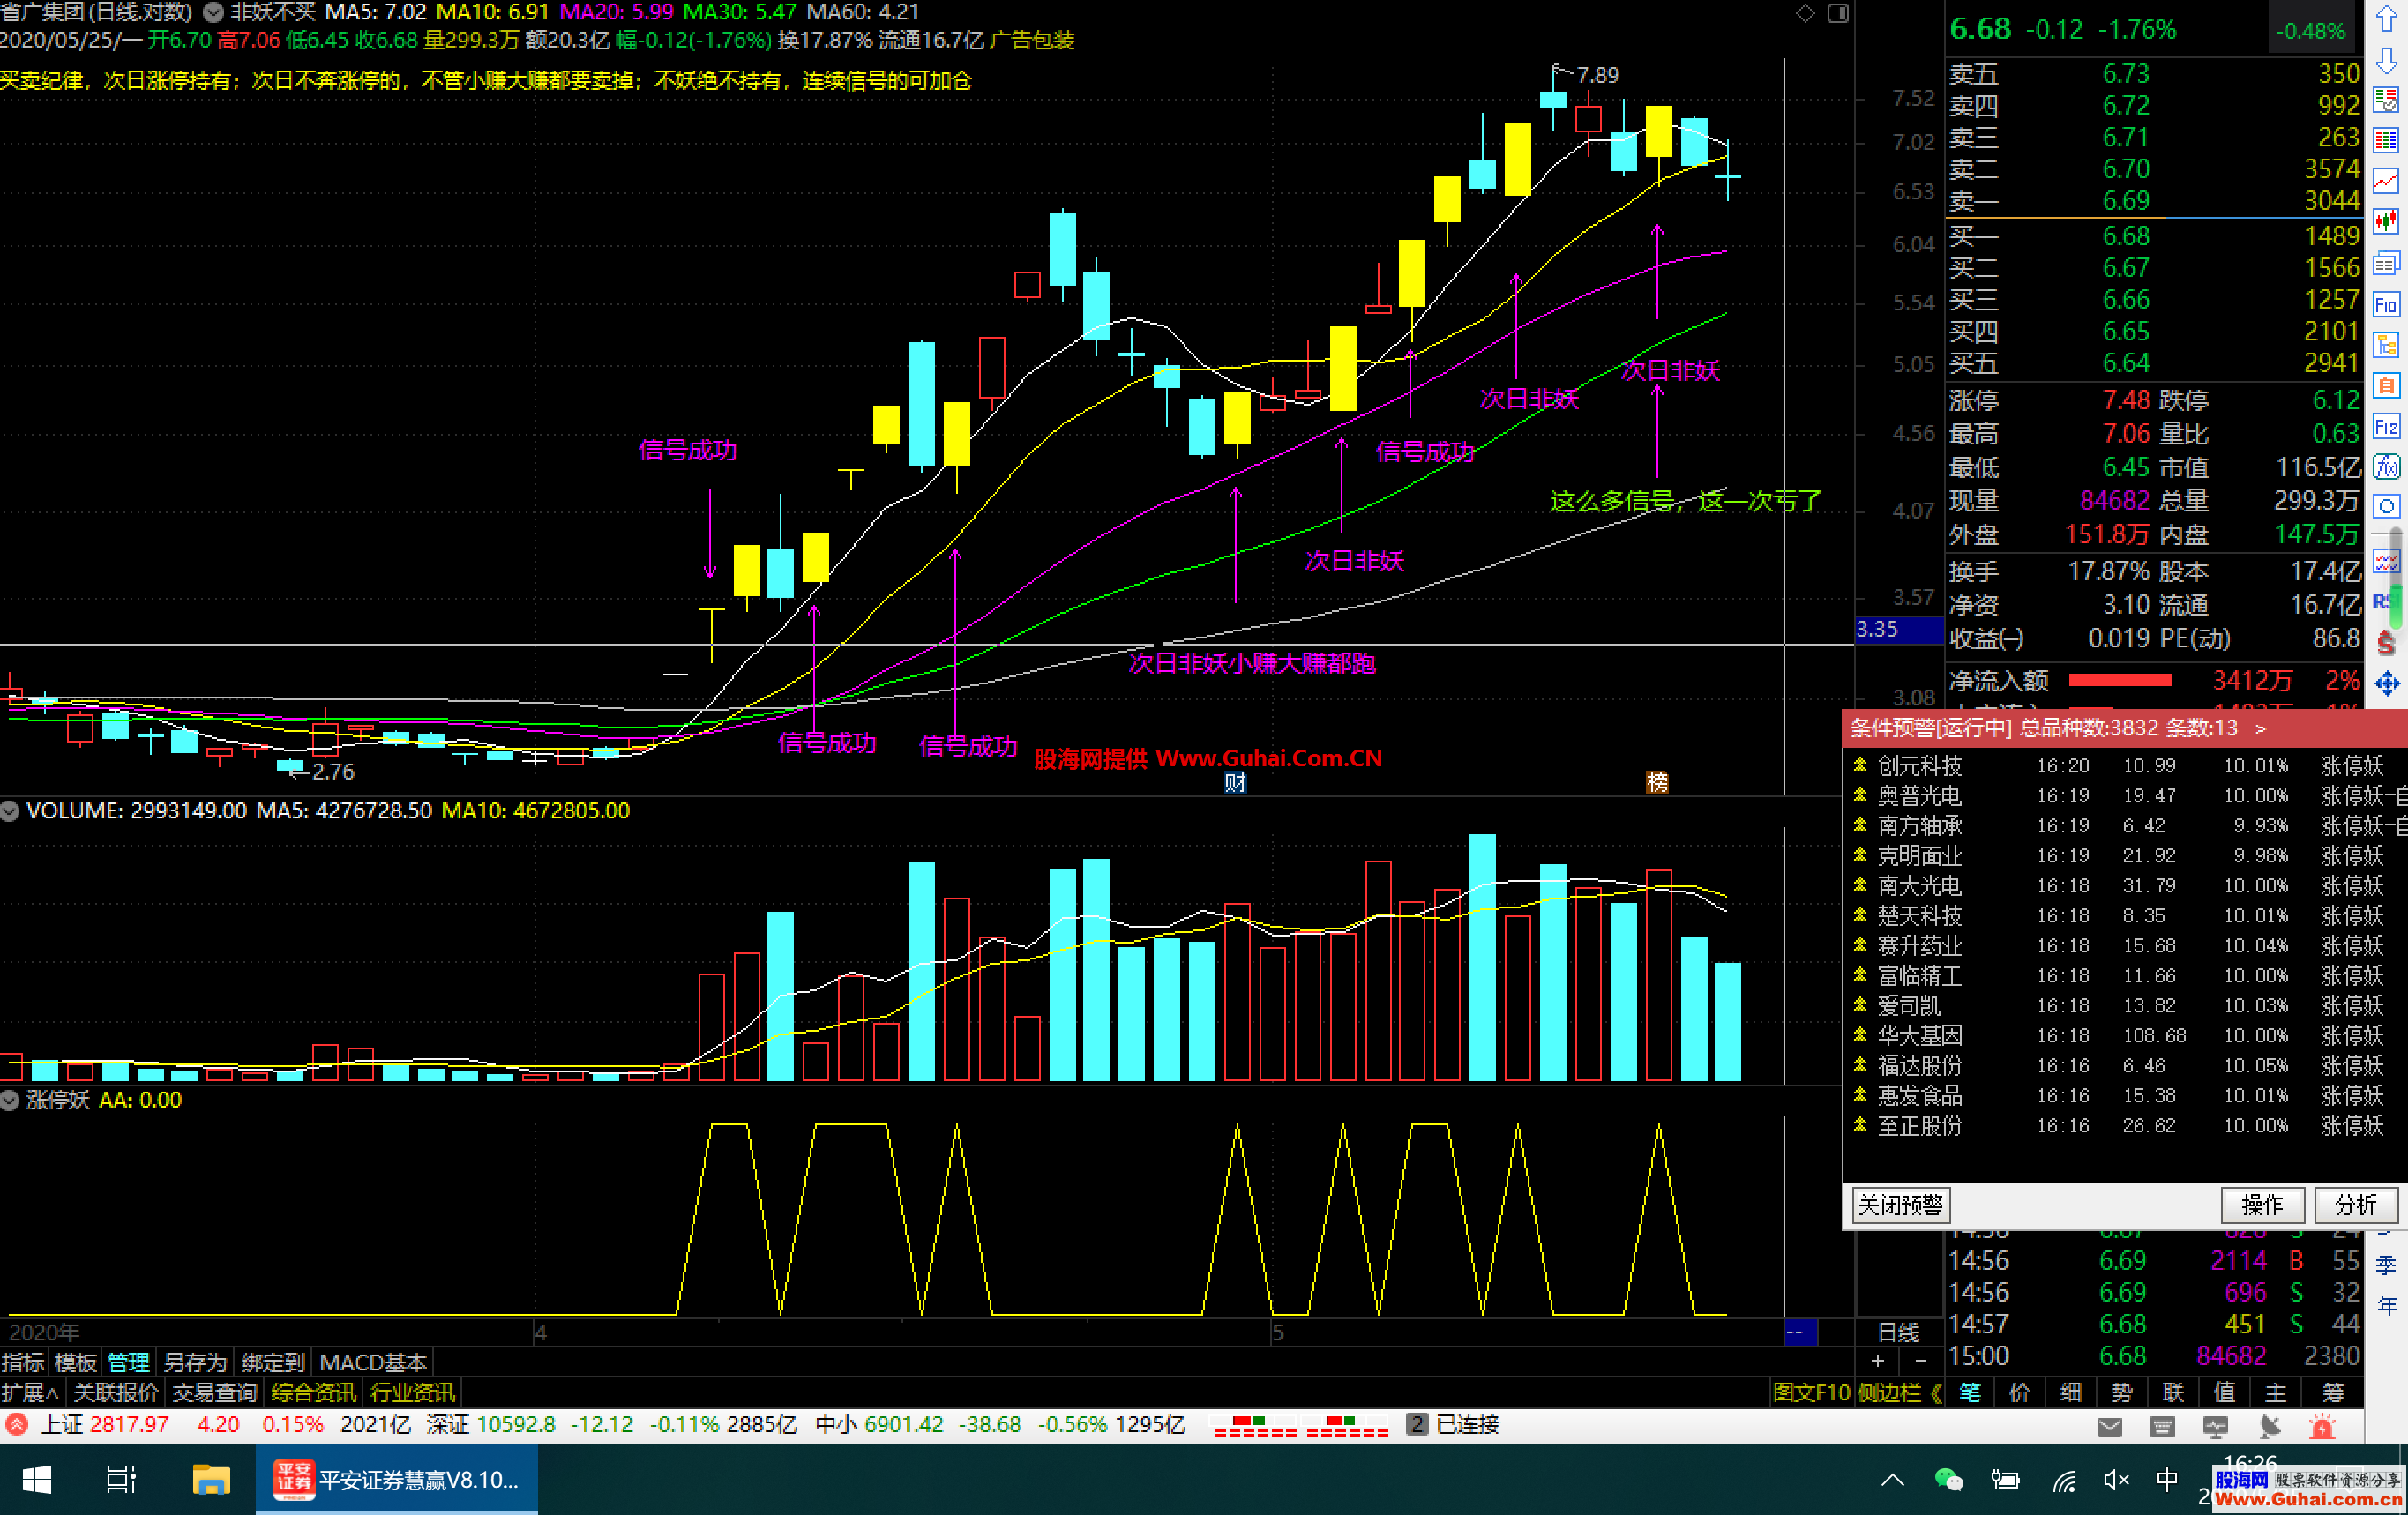Click the red alarm siren icon
This screenshot has width=2408, height=1515.
pos(2322,1427)
